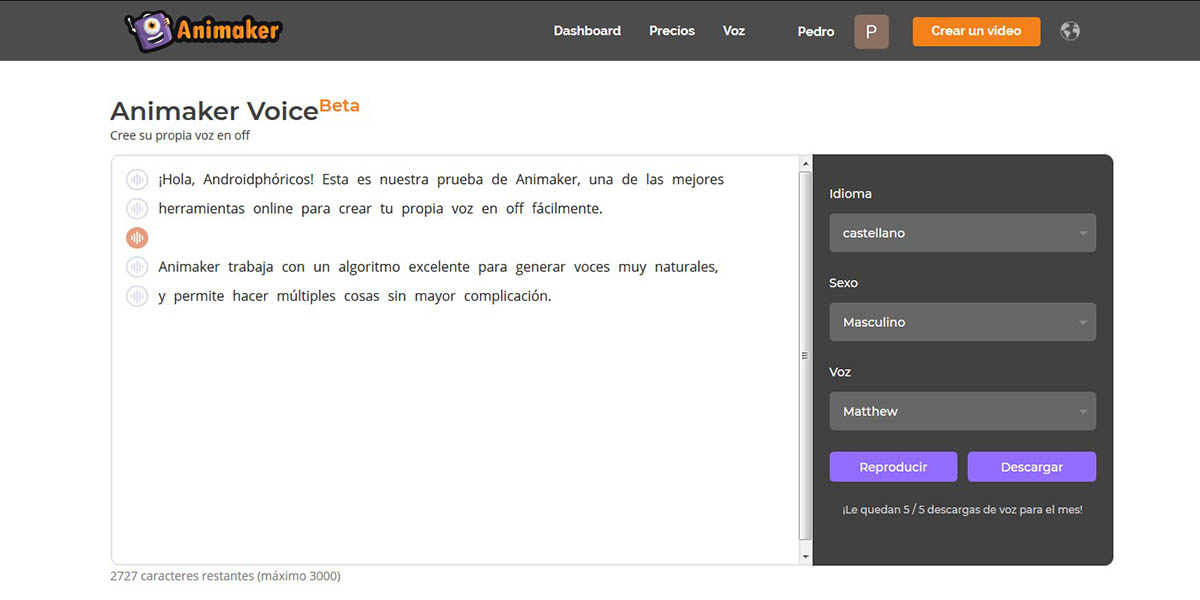This screenshot has width=1200, height=600.
Task: Play the voice preview for the first line
Action: point(137,179)
